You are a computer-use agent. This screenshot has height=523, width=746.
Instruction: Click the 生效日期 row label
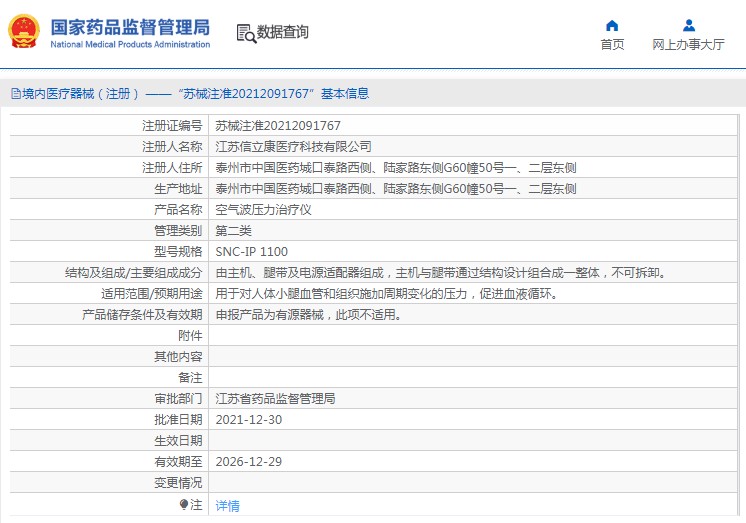(x=178, y=440)
